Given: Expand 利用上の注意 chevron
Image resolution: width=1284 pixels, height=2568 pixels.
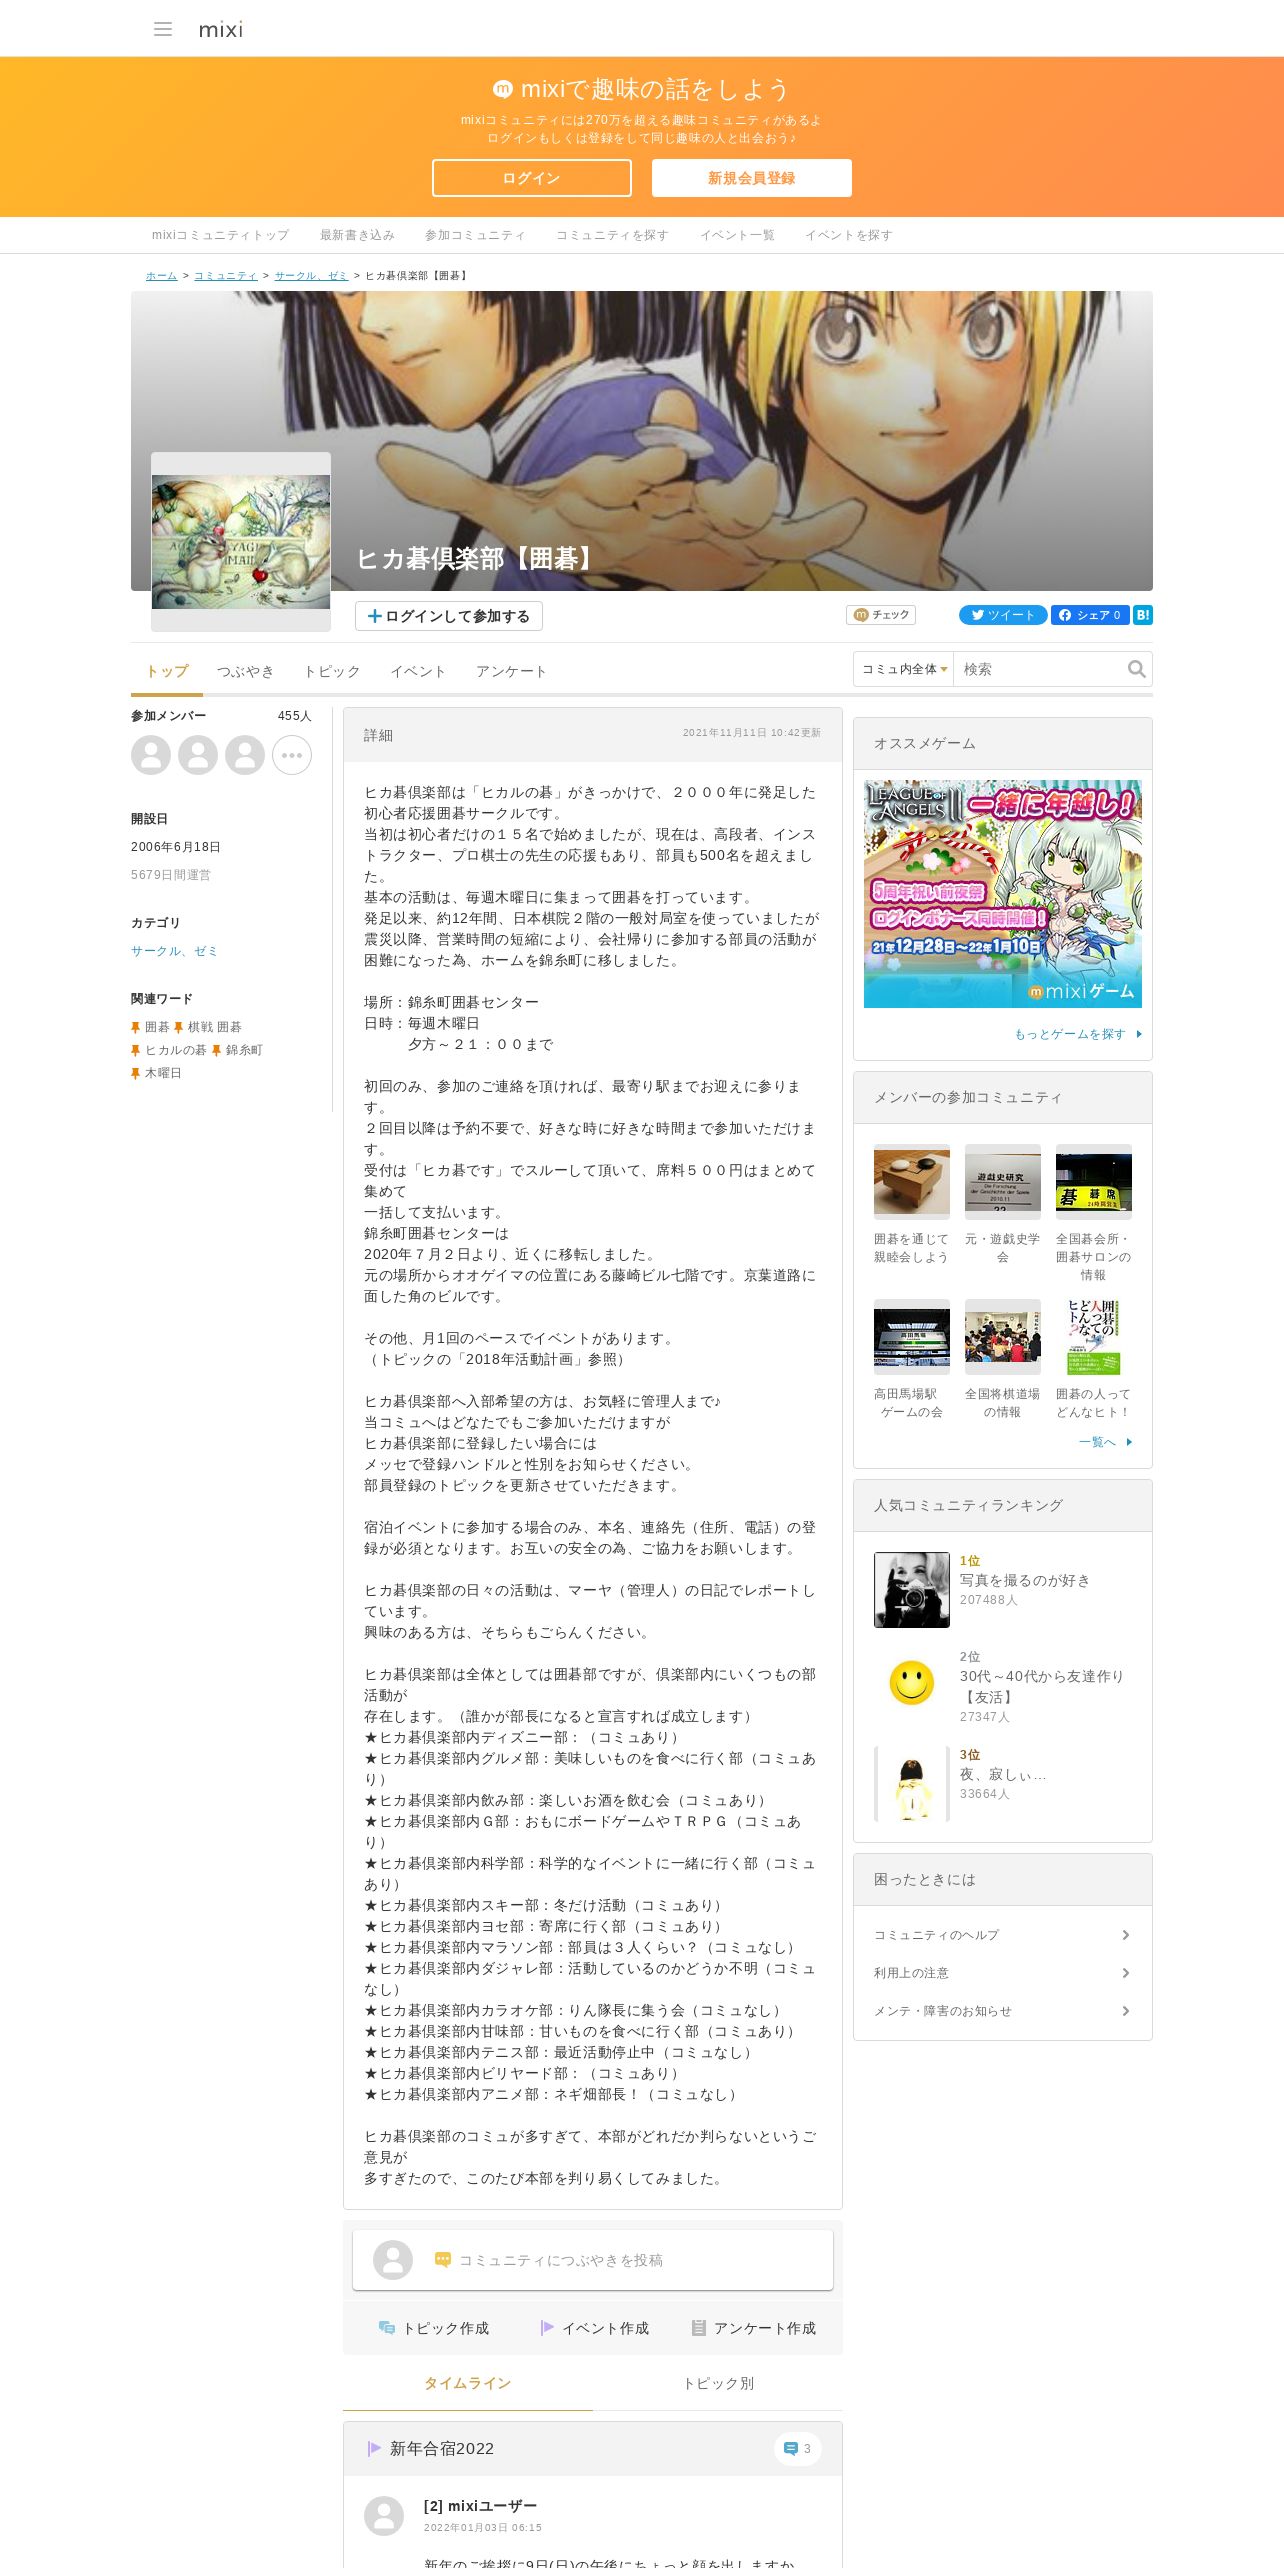Looking at the screenshot, I should [x=1125, y=1973].
